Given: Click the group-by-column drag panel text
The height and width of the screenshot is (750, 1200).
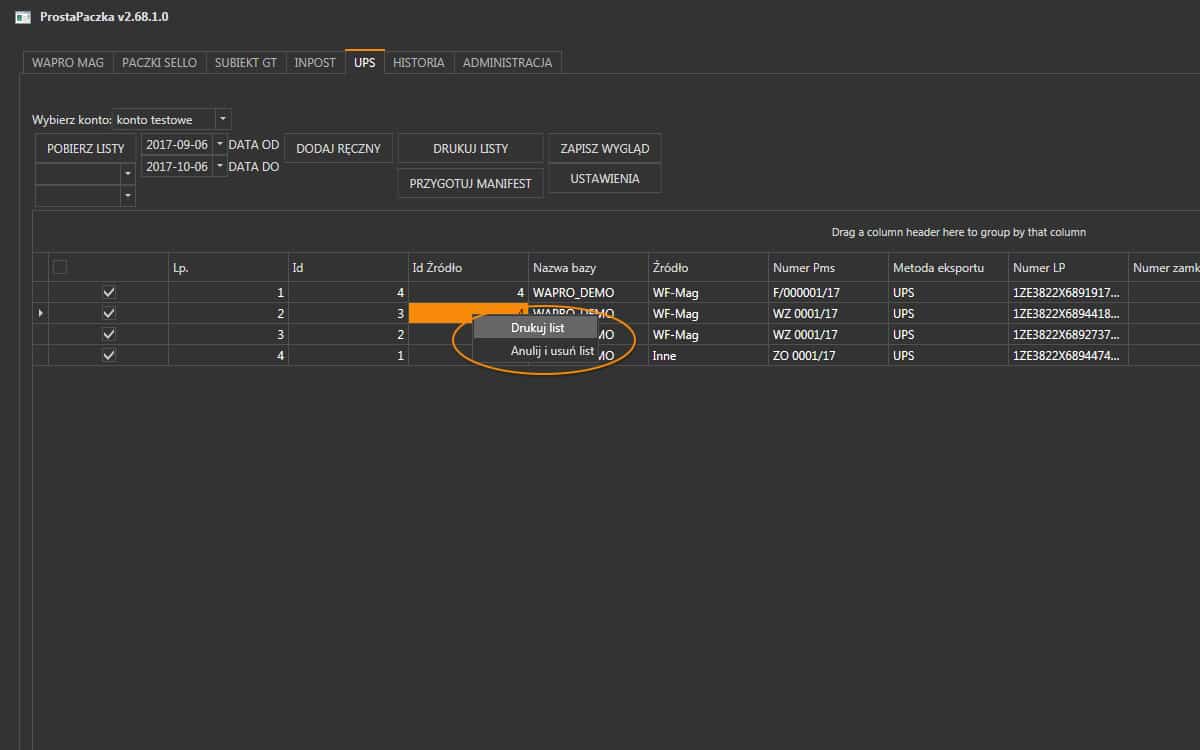Looking at the screenshot, I should [x=958, y=232].
